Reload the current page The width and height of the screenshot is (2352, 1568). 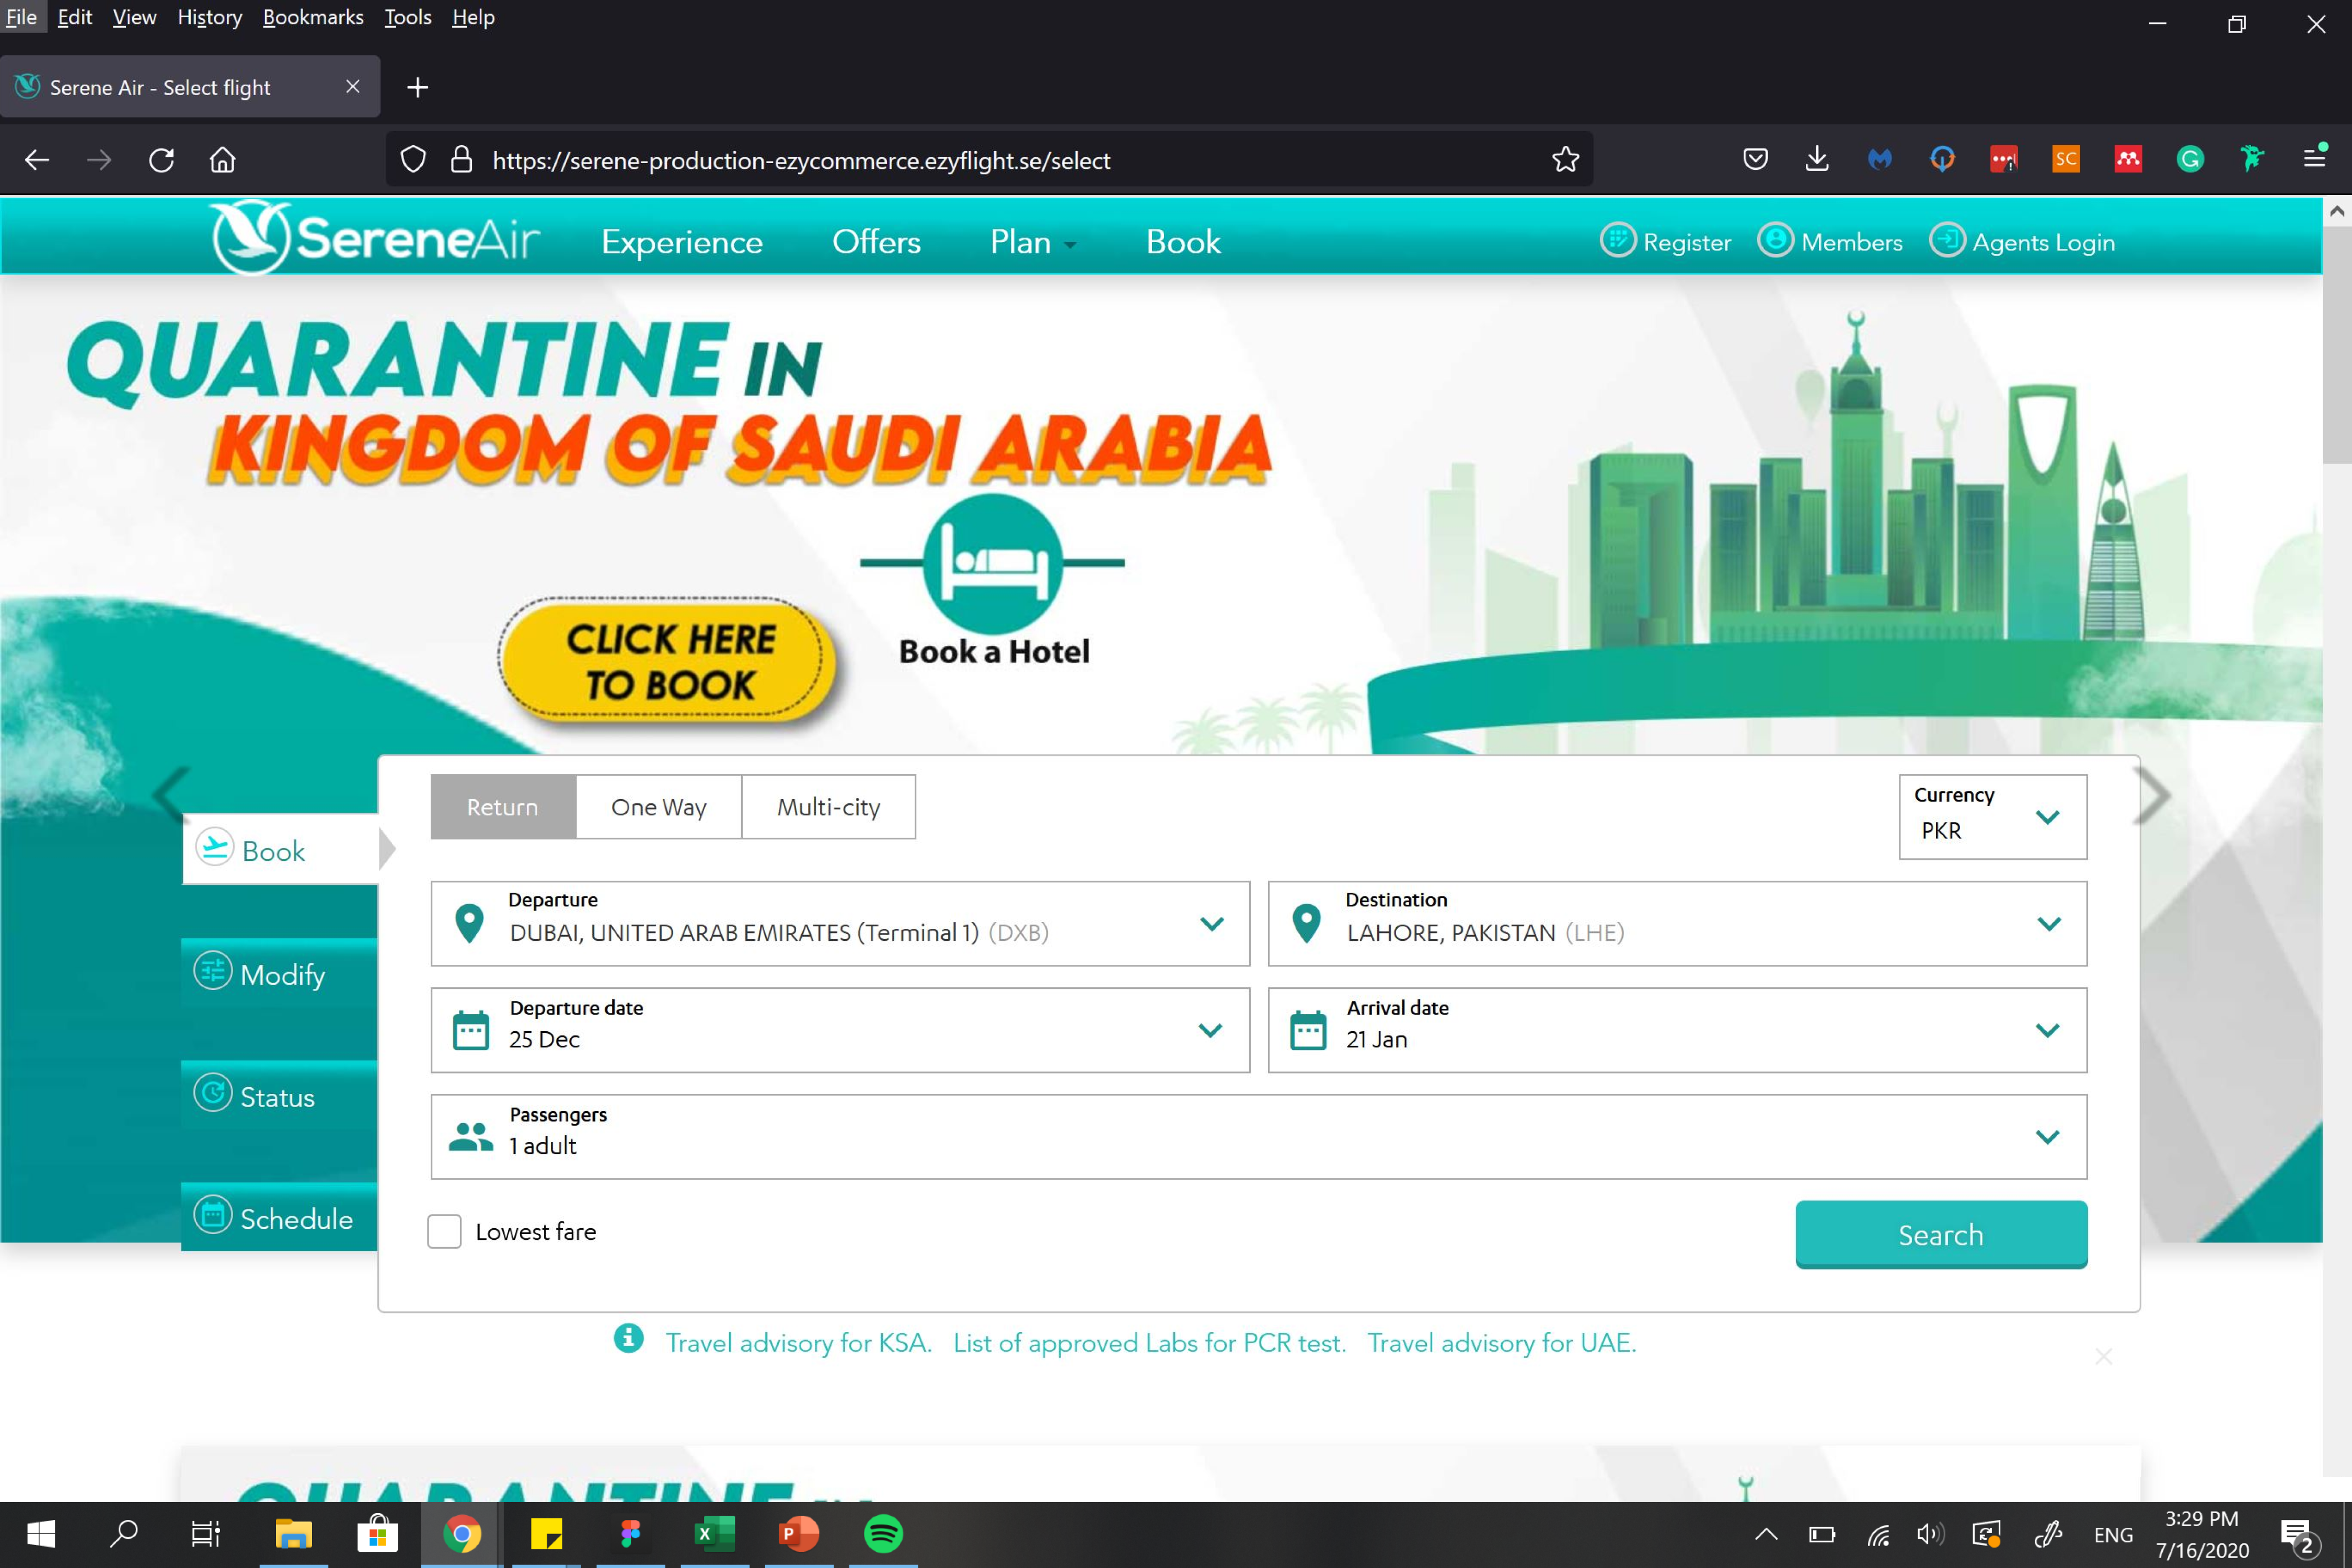tap(161, 160)
